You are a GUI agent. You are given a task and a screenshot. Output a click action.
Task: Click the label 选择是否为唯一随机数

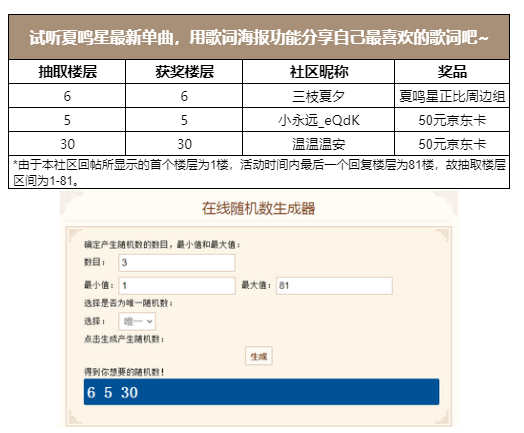128,303
